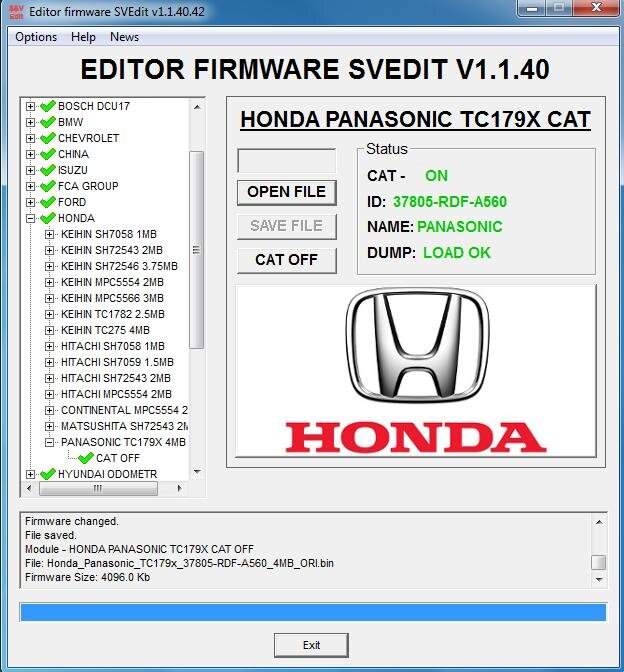Click the green checkmark icon beside FORD
This screenshot has height=672, width=624.
pyautogui.click(x=48, y=202)
